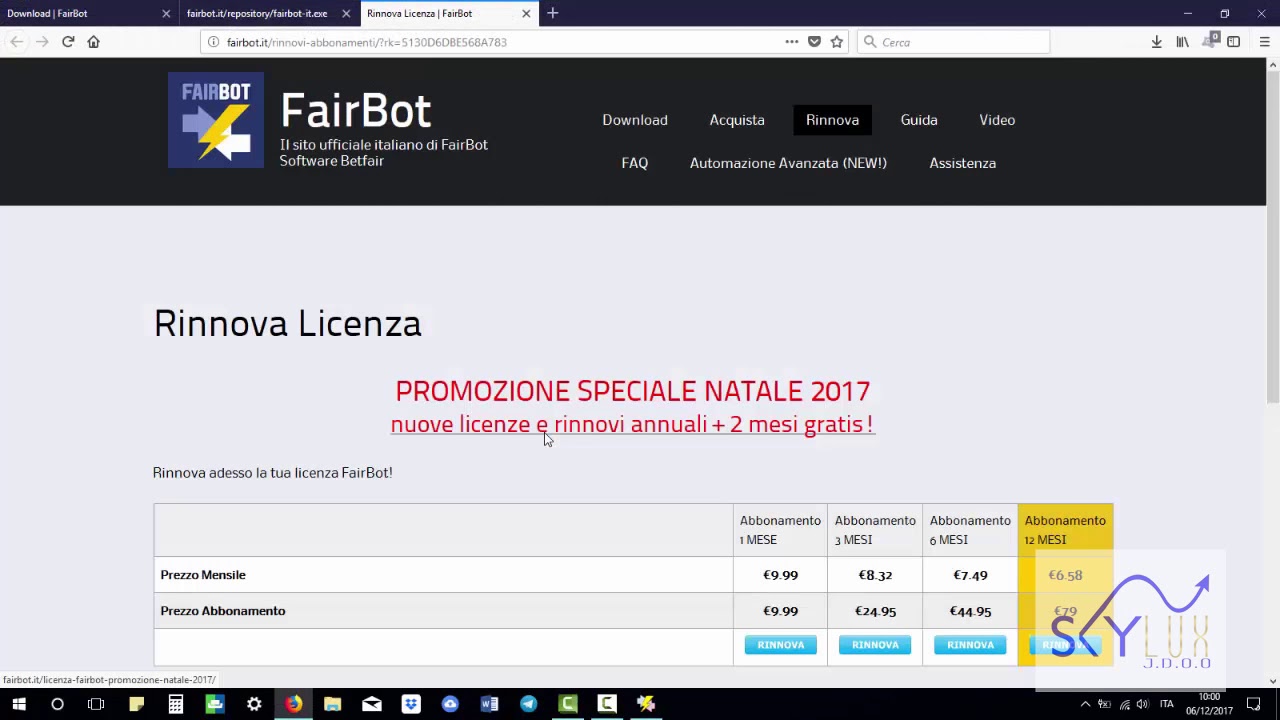Open the FAQ menu item
Screen dimensions: 1280x720
634,163
